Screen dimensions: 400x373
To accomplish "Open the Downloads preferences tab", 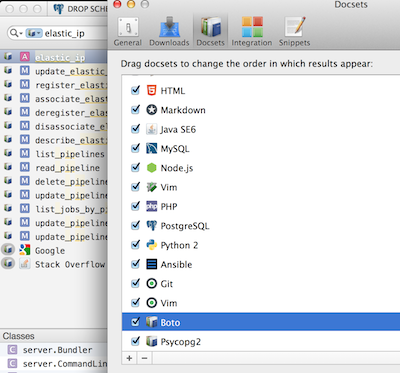I will [169, 32].
